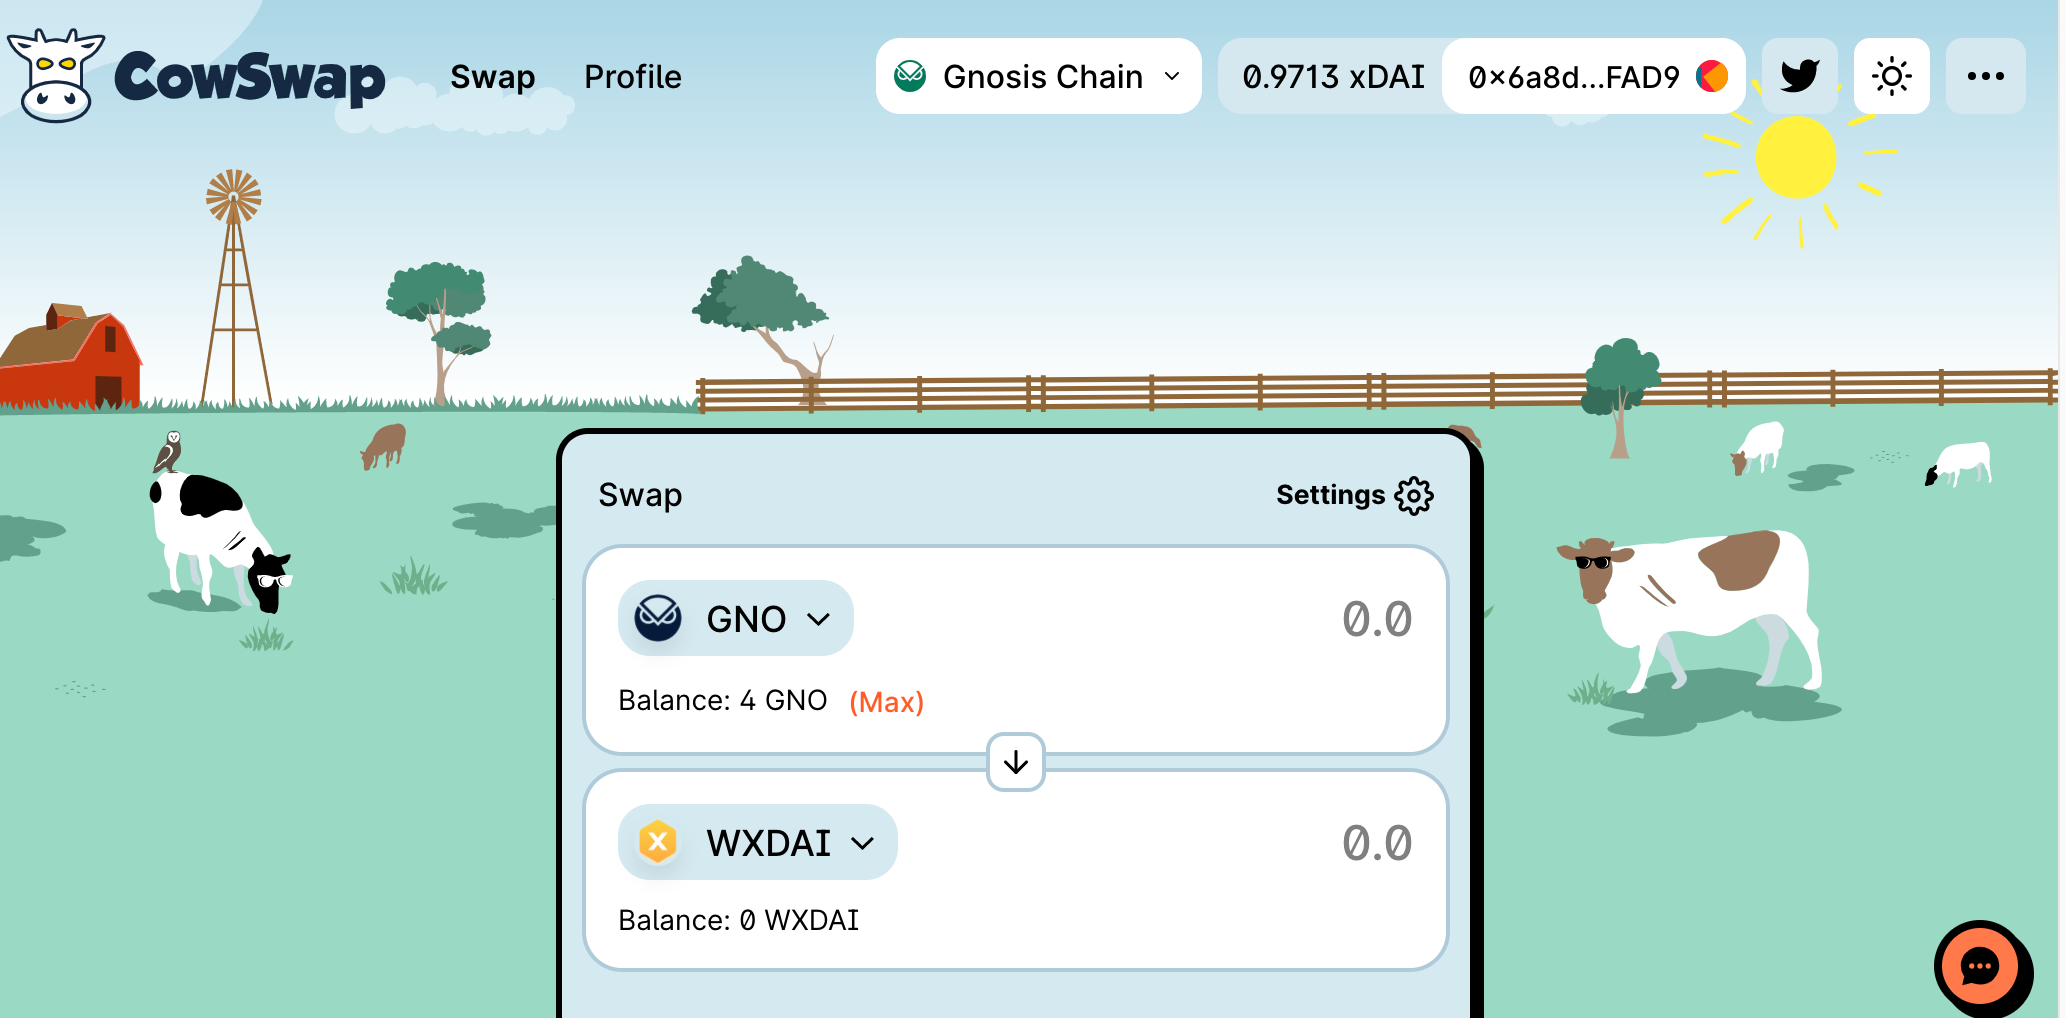The height and width of the screenshot is (1018, 2066).
Task: Click the Balance: 0 WXDAI text
Action: pyautogui.click(x=739, y=920)
